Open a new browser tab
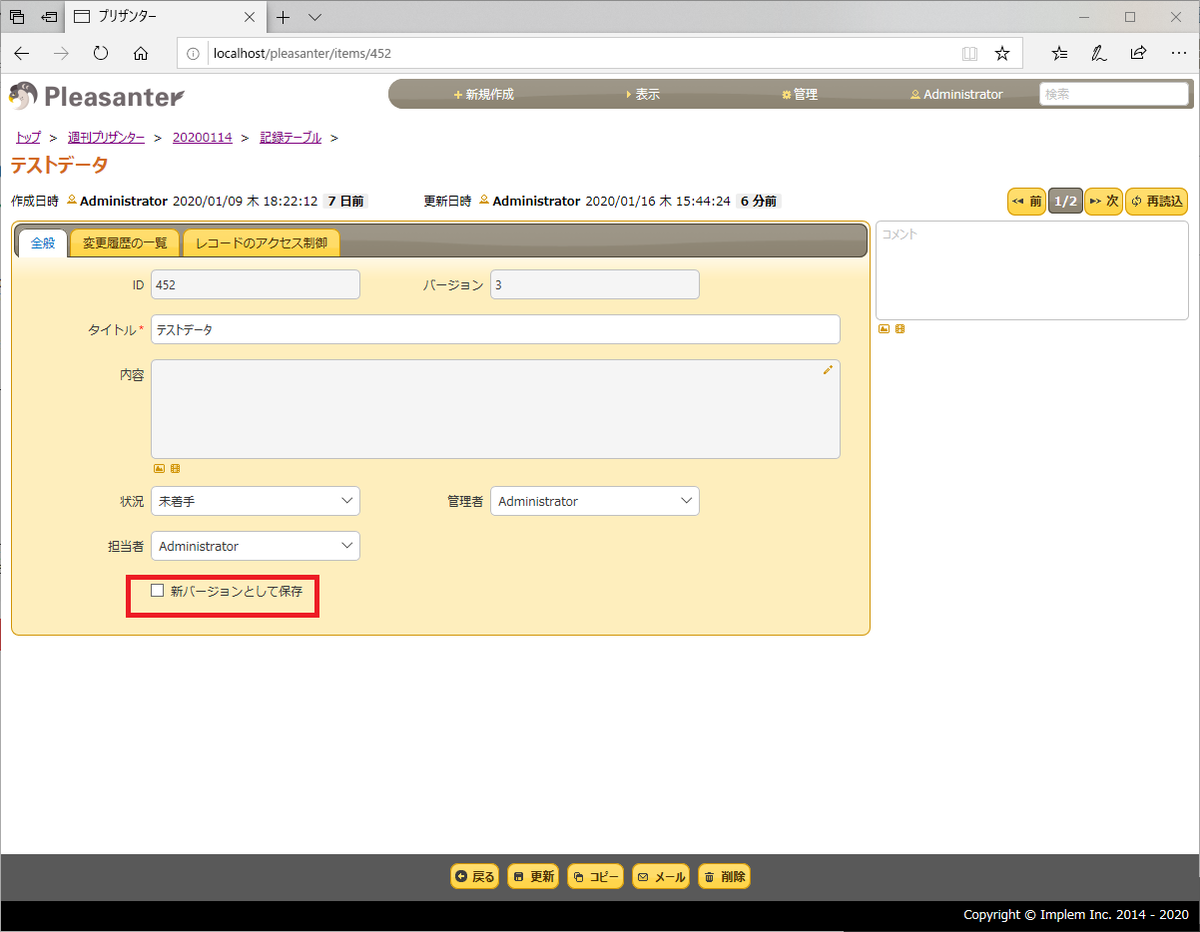Screen dimensions: 1200x932 pos(283,17)
